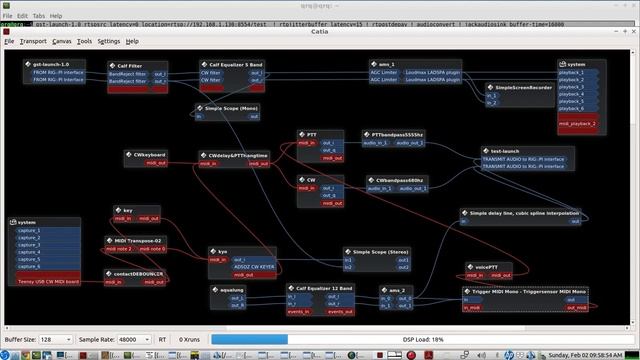Click the key node icon

118,210
